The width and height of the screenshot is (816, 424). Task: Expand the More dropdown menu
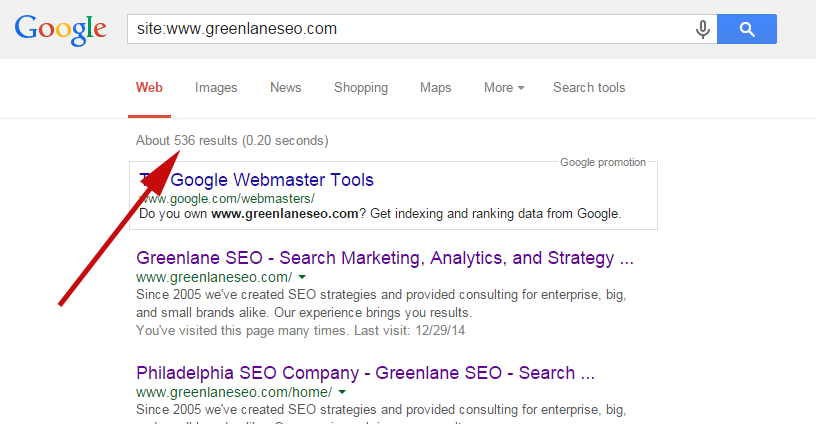coord(504,87)
